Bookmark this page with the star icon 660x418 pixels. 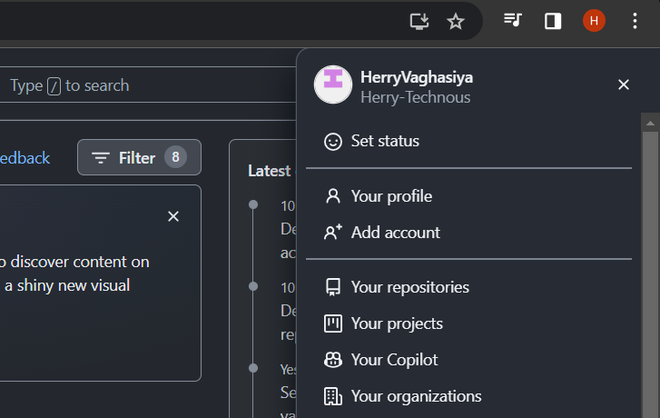(x=456, y=21)
